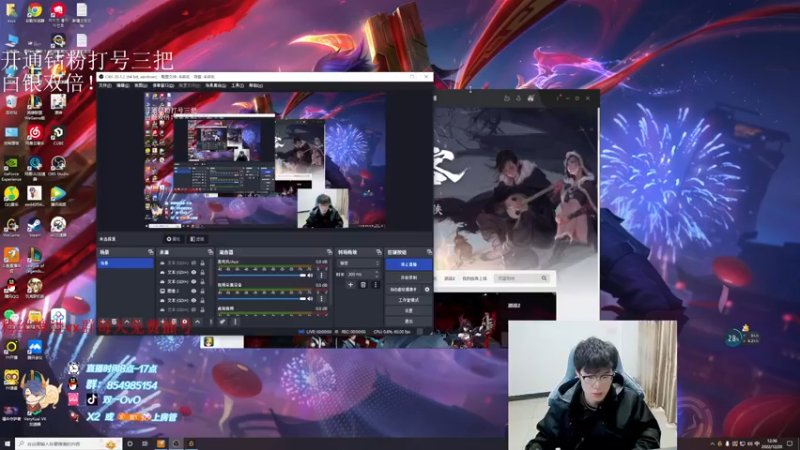The image size is (800, 450).
Task: Mute the 视频采集设备 audio track
Action: 310,298
